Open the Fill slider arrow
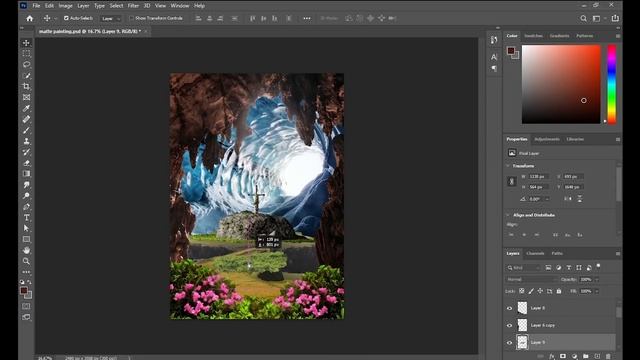This screenshot has height=360, width=640. 597,291
